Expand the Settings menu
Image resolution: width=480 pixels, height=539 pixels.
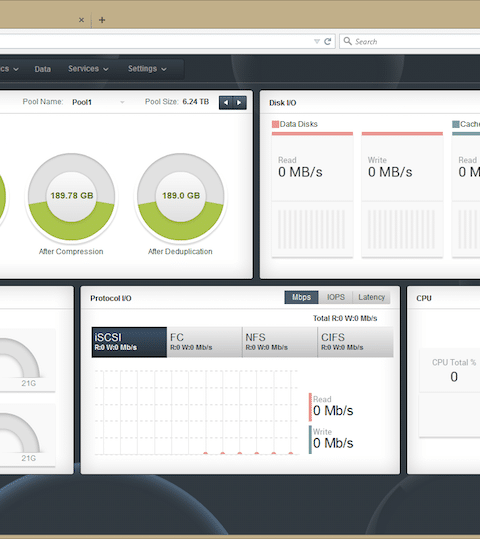coord(147,69)
